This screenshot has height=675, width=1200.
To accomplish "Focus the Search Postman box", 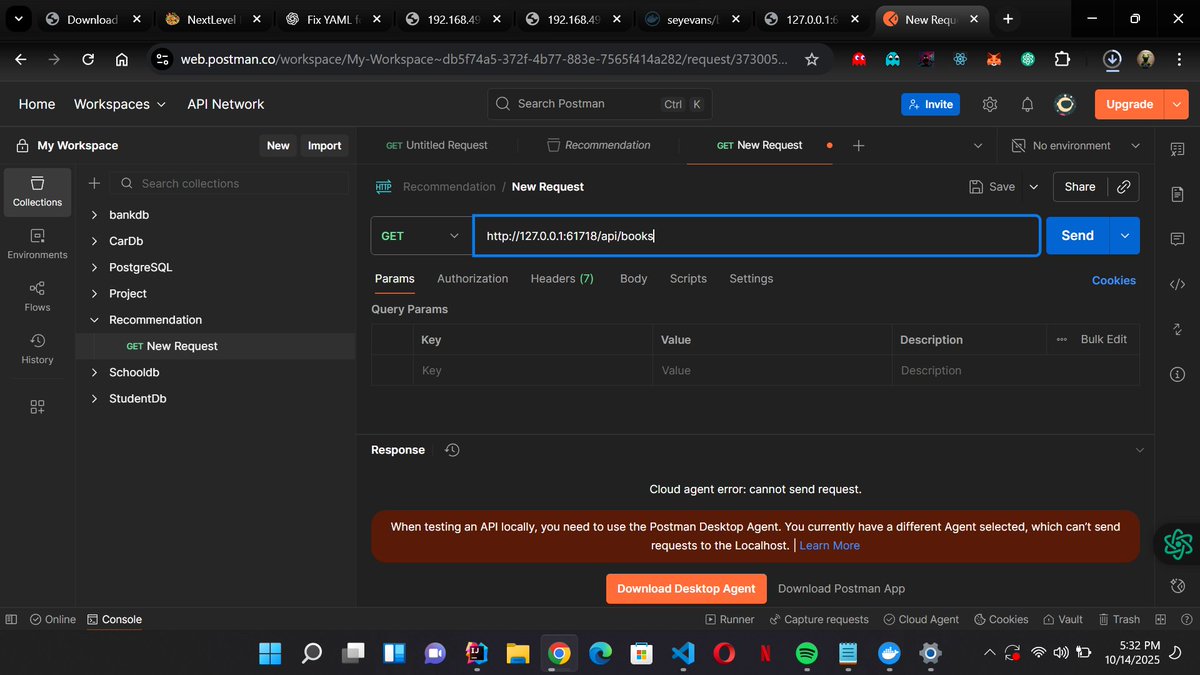I will click(x=600, y=104).
